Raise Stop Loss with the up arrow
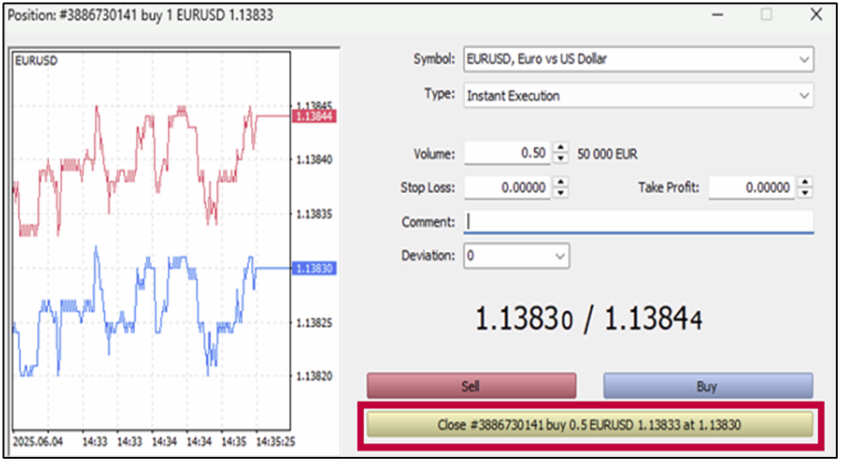The width and height of the screenshot is (842, 464). click(x=560, y=182)
